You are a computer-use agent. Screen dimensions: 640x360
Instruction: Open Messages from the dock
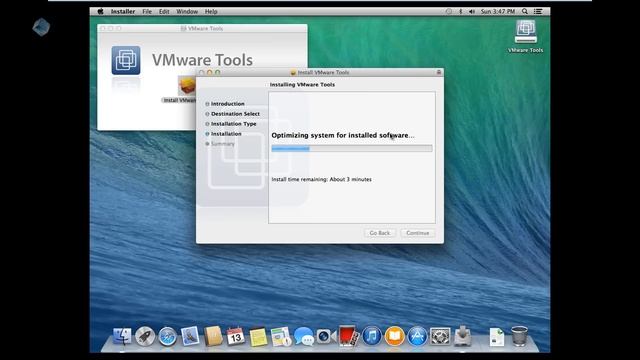pos(304,337)
